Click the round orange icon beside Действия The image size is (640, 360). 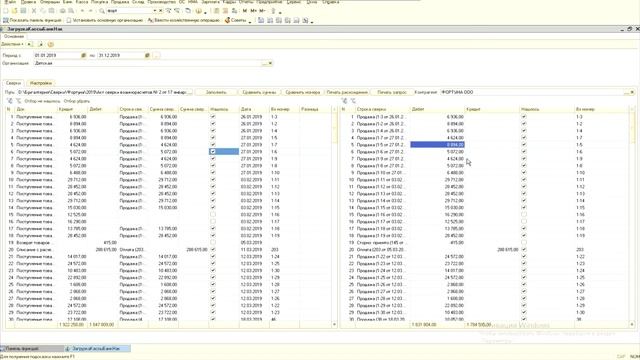(x=51, y=44)
